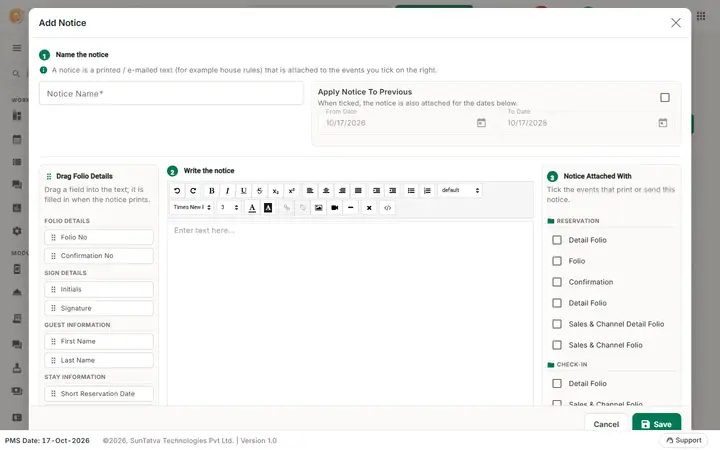Toggle underline formatting
The image size is (720, 450).
coord(243,191)
